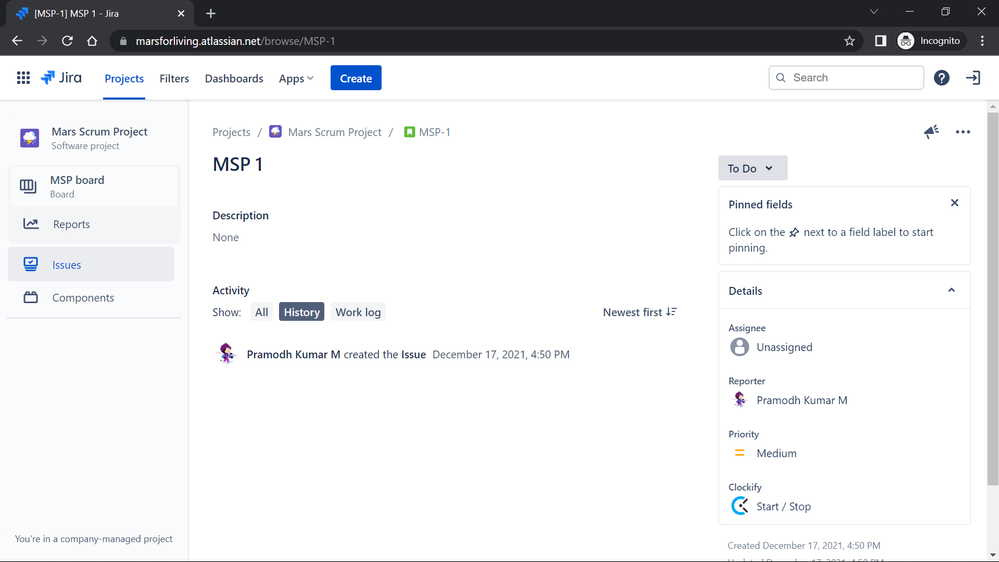Open Reports in sidebar
The image size is (999, 562).
94,224
